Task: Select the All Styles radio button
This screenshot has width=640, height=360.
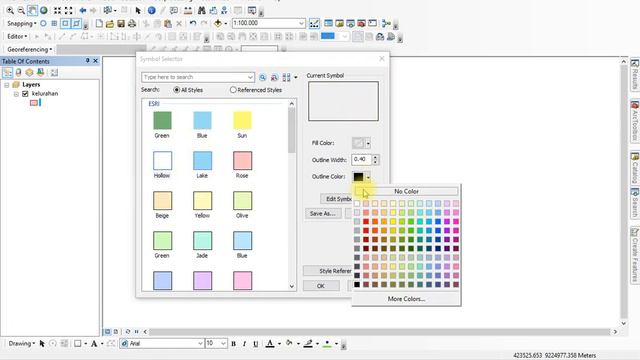Action: coord(176,90)
